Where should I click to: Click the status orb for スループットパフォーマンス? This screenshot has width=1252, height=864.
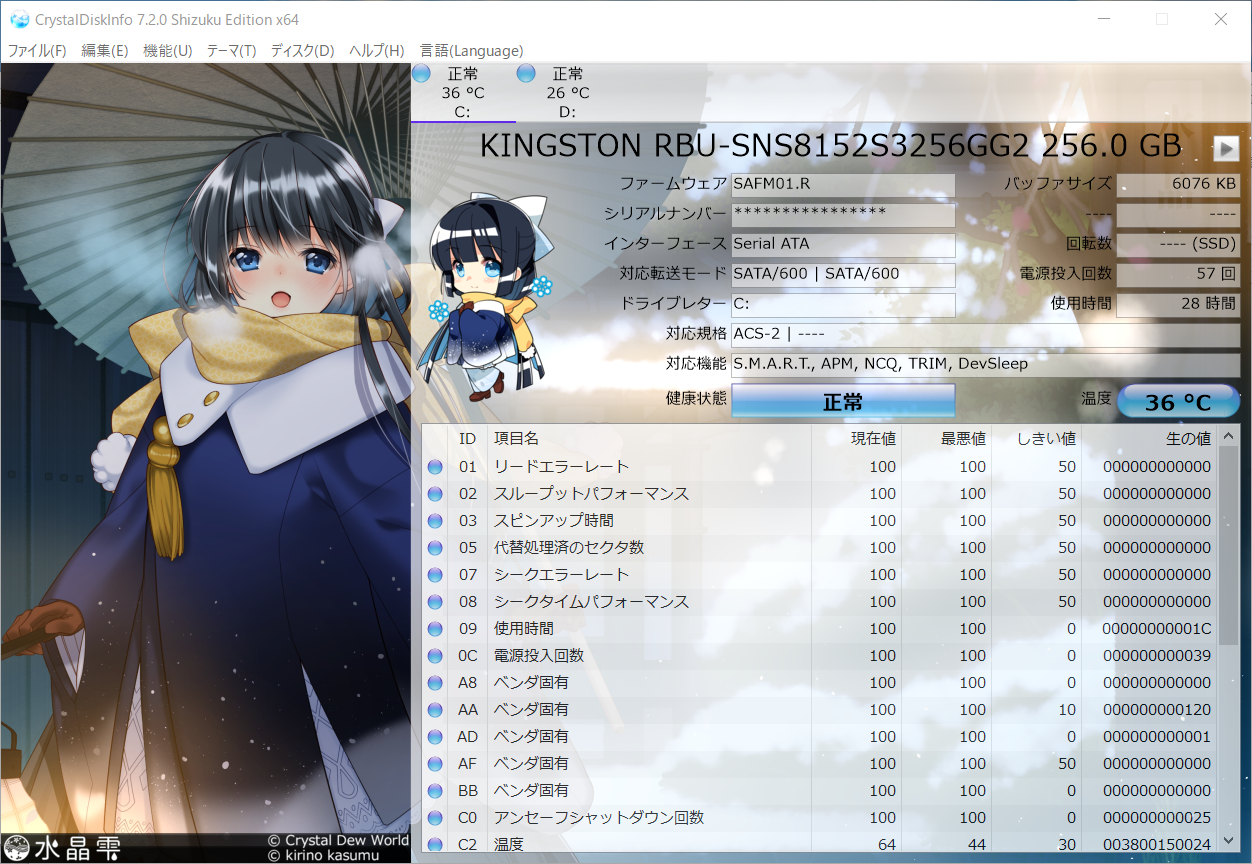tap(435, 494)
